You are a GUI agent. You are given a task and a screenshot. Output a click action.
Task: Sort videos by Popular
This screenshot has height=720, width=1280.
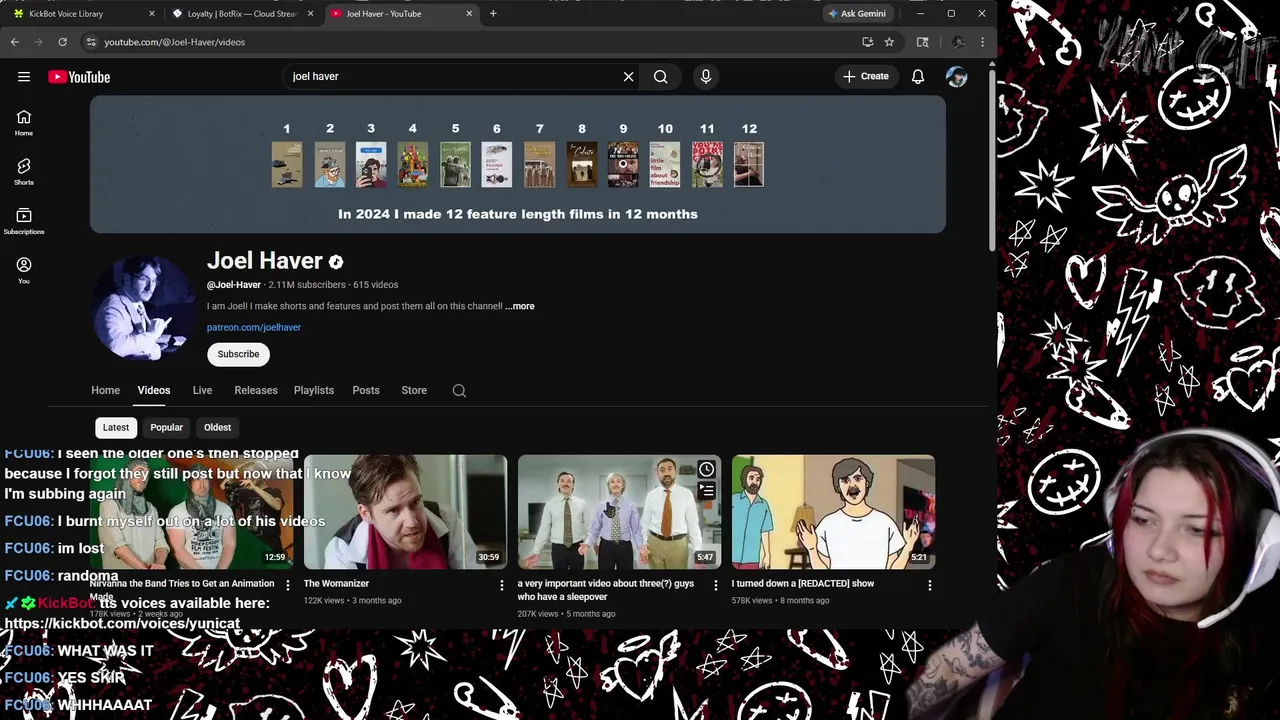coord(167,427)
